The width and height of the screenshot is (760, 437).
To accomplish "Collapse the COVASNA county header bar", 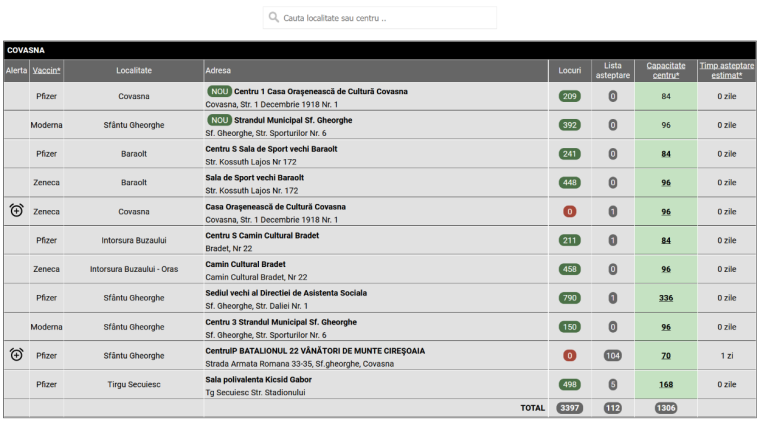I will point(380,49).
